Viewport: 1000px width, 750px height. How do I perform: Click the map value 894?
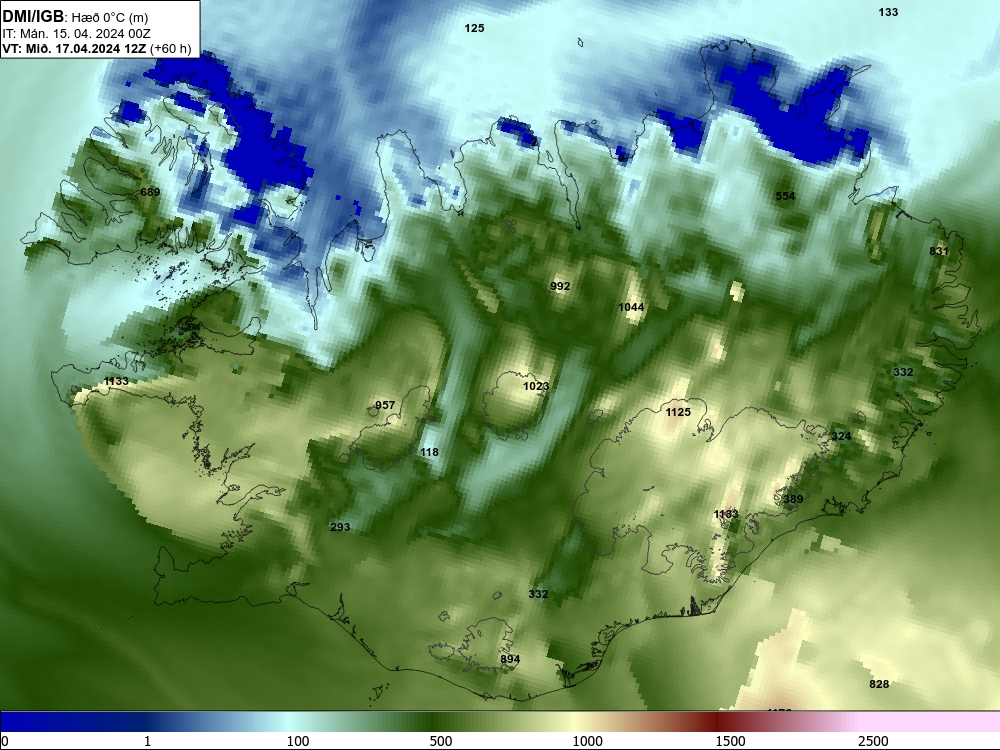click(x=510, y=659)
